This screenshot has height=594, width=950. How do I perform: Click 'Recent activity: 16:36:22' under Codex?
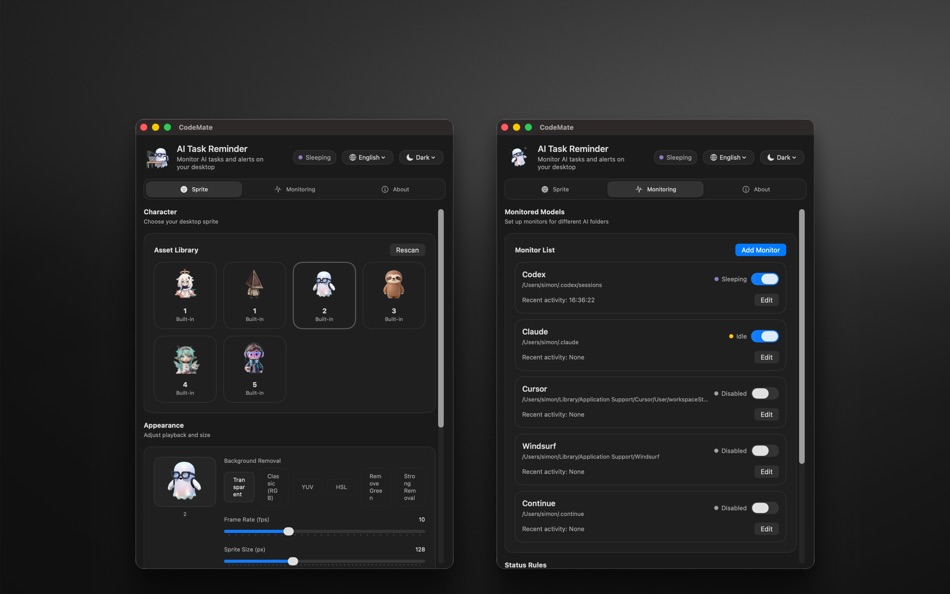pos(558,301)
